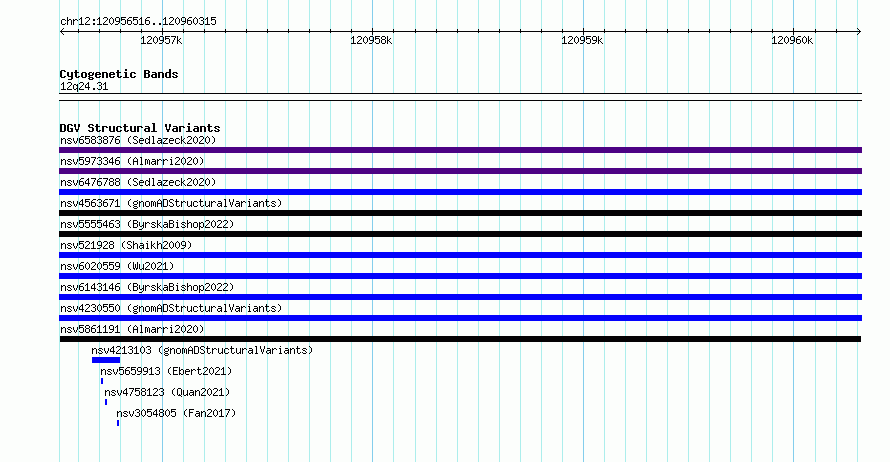Open the nsv5973346 (Almarri2020) label
Image resolution: width=890 pixels, height=462 pixels.
[132, 161]
